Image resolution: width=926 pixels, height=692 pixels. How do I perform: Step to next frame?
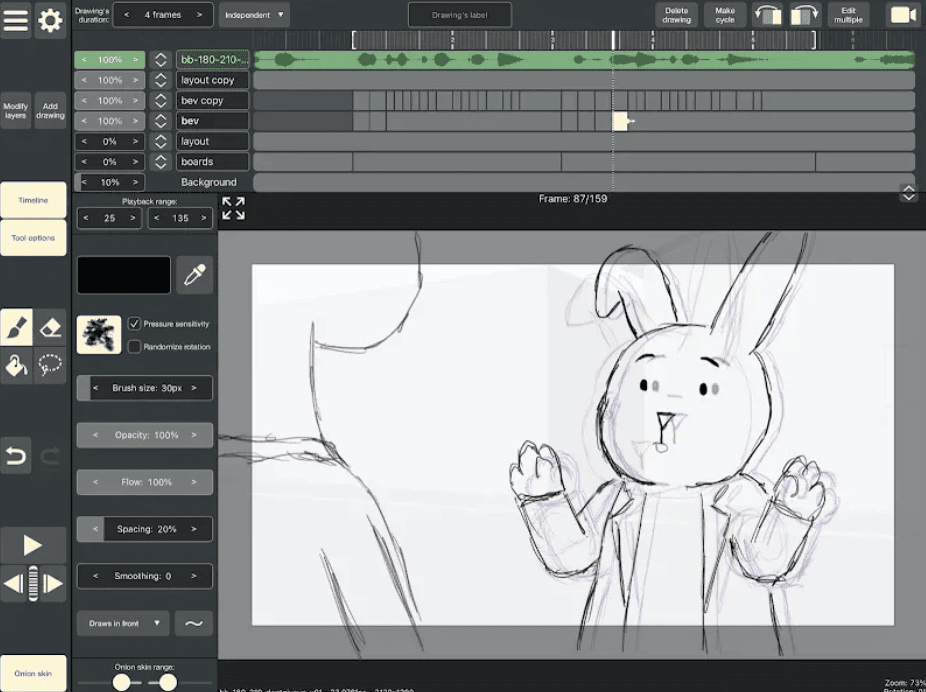click(53, 583)
